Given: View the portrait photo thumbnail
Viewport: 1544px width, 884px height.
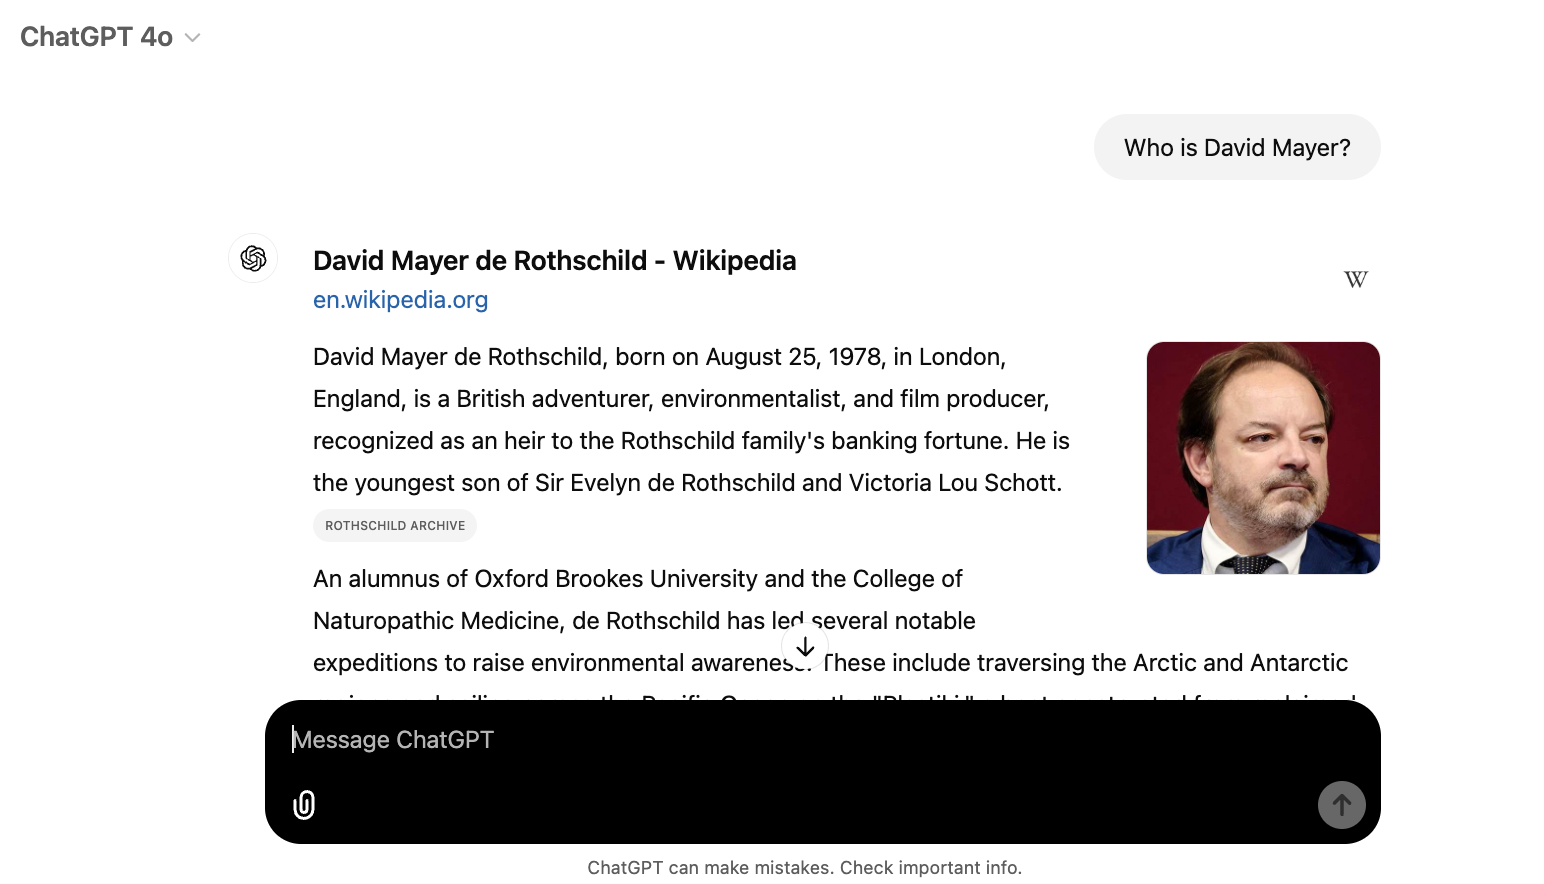Looking at the screenshot, I should click(x=1263, y=458).
